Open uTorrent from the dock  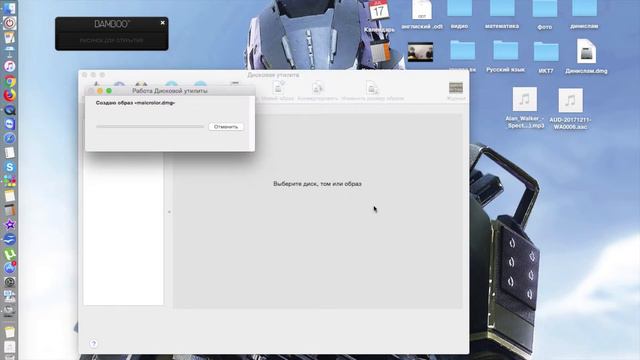tap(10, 254)
